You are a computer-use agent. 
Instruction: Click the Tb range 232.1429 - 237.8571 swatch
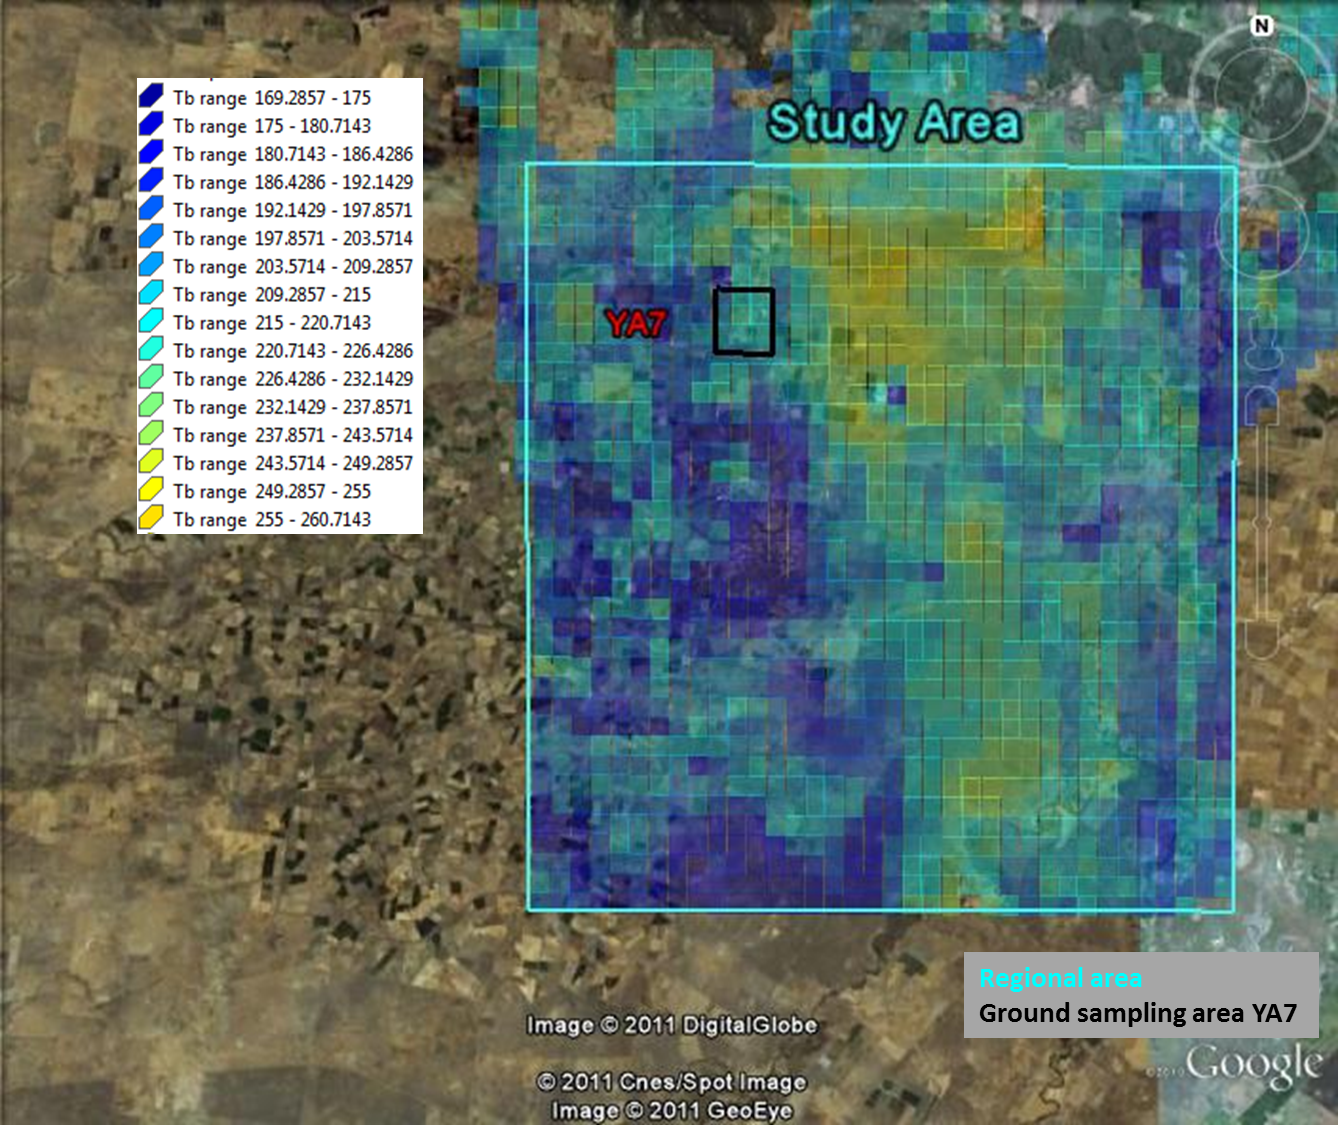151,407
